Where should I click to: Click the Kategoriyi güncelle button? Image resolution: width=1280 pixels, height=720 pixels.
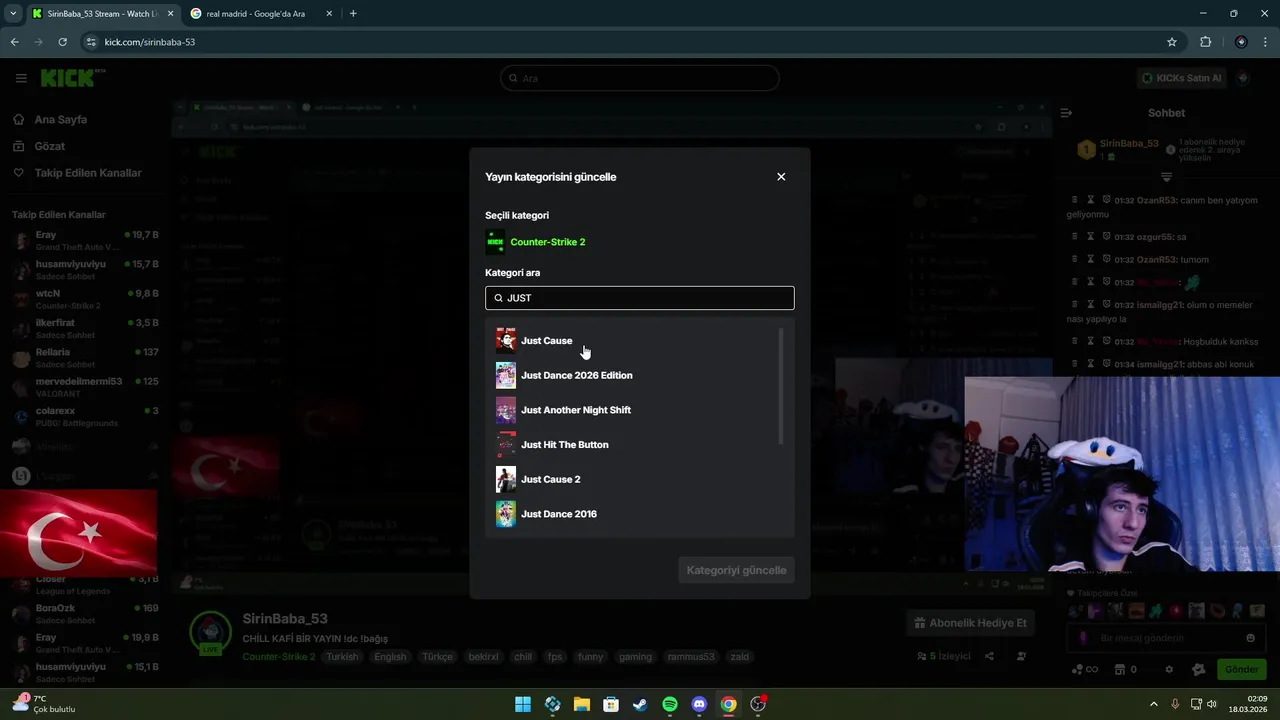pos(736,570)
